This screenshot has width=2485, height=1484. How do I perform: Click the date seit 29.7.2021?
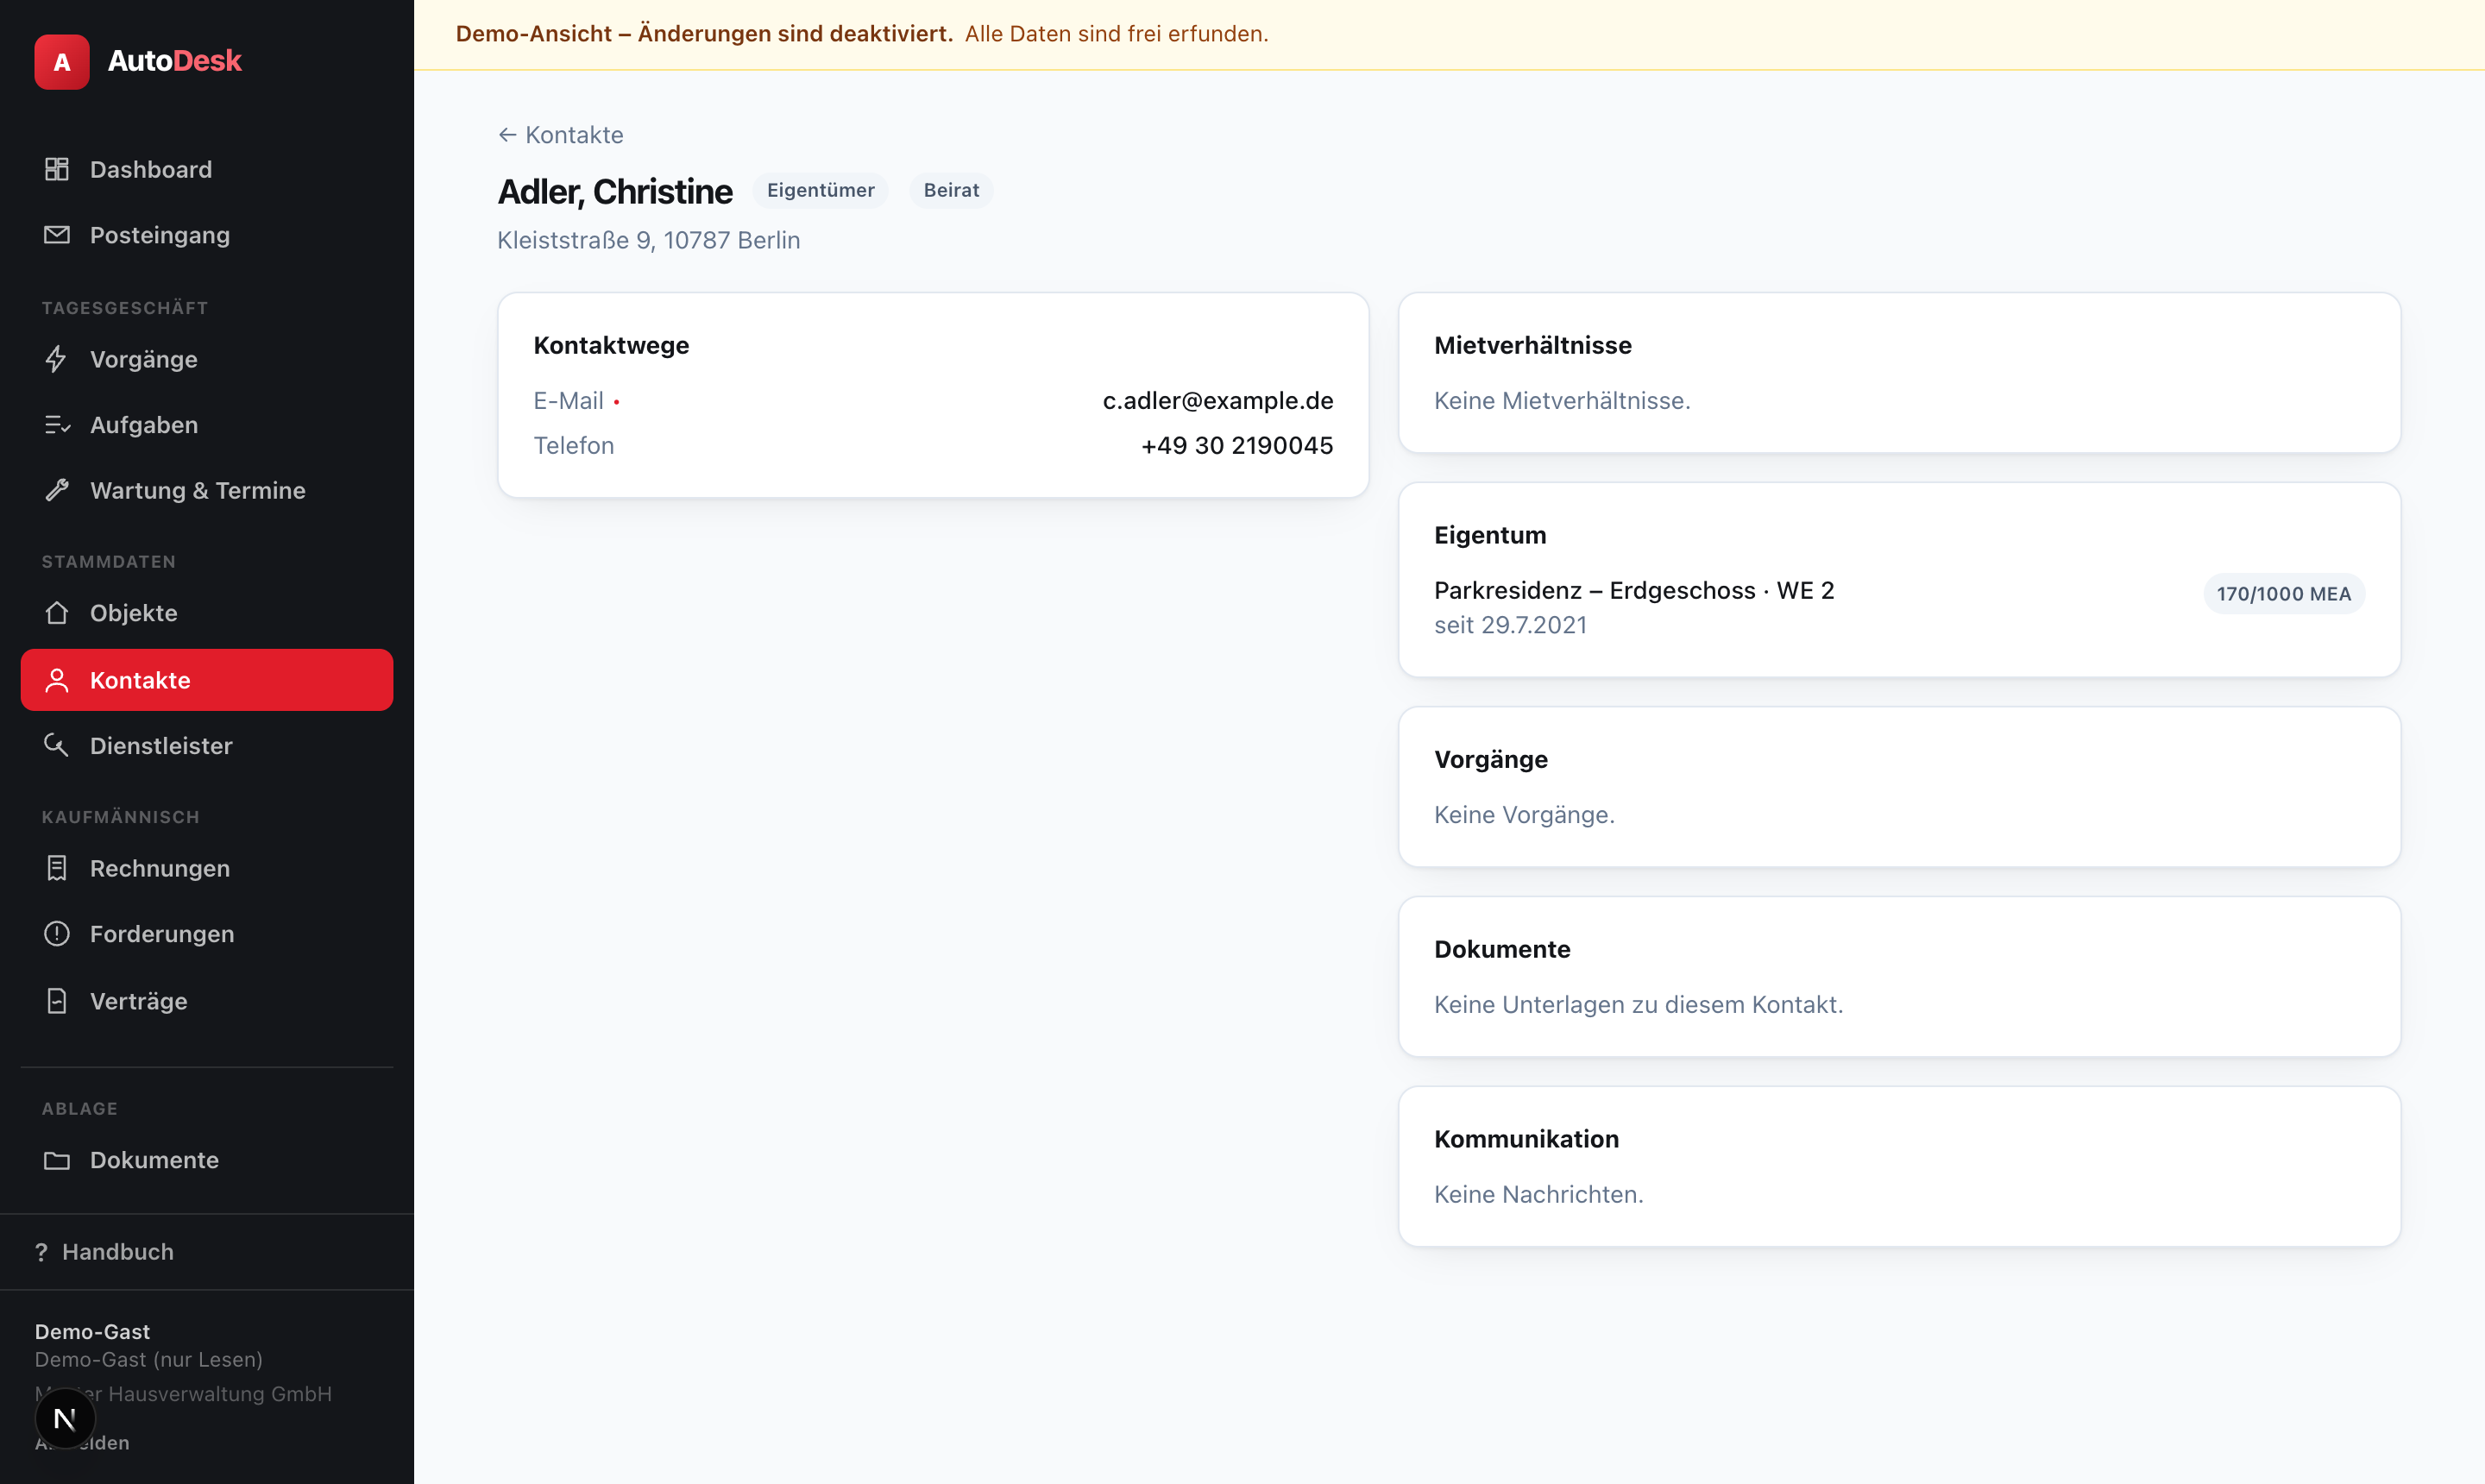(1510, 626)
